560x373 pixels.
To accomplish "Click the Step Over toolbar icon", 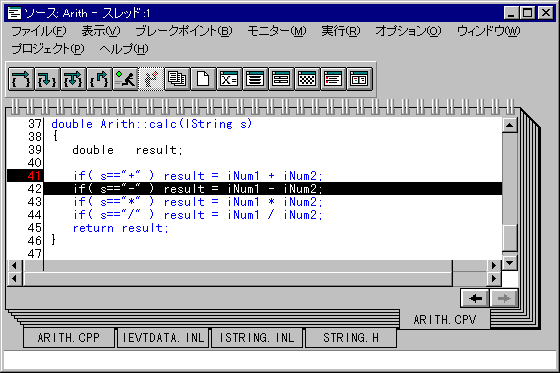I will 21,79.
